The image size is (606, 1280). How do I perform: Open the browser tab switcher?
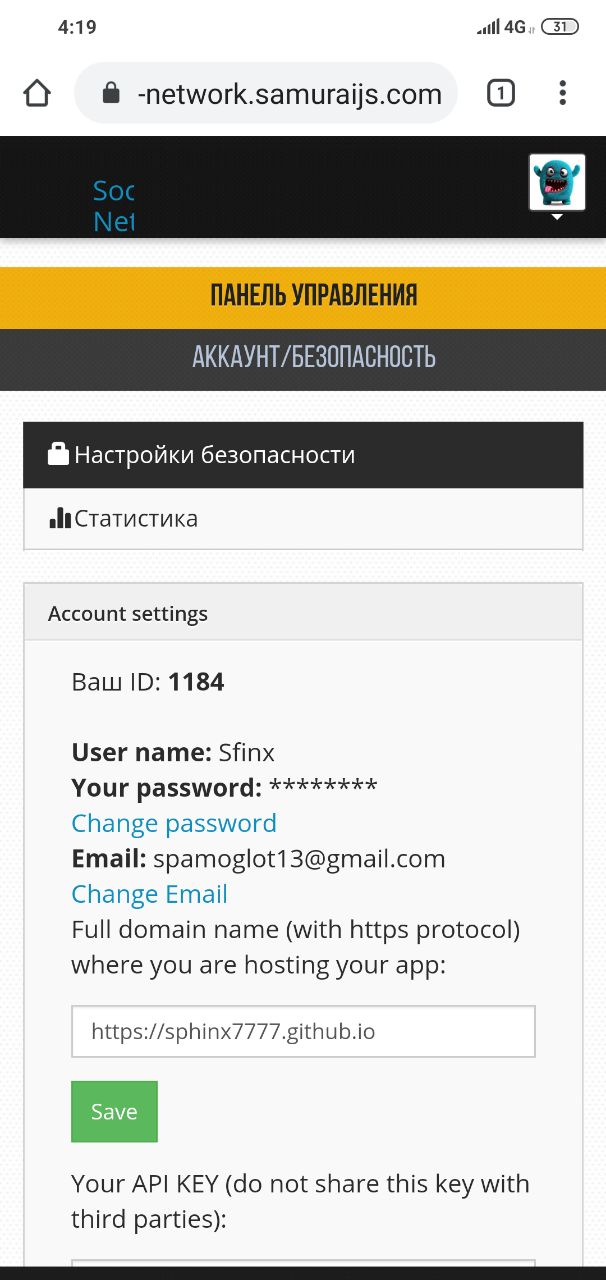[x=500, y=94]
